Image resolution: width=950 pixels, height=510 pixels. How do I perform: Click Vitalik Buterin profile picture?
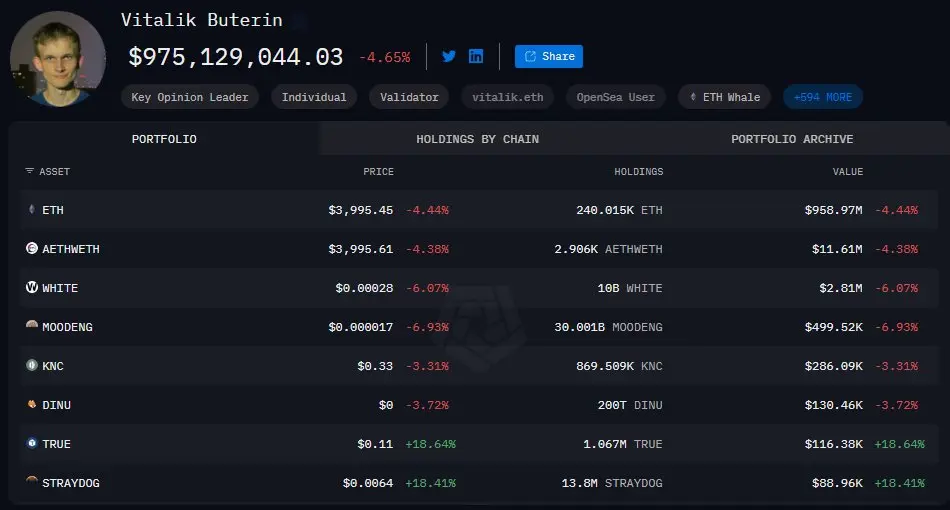pos(58,59)
